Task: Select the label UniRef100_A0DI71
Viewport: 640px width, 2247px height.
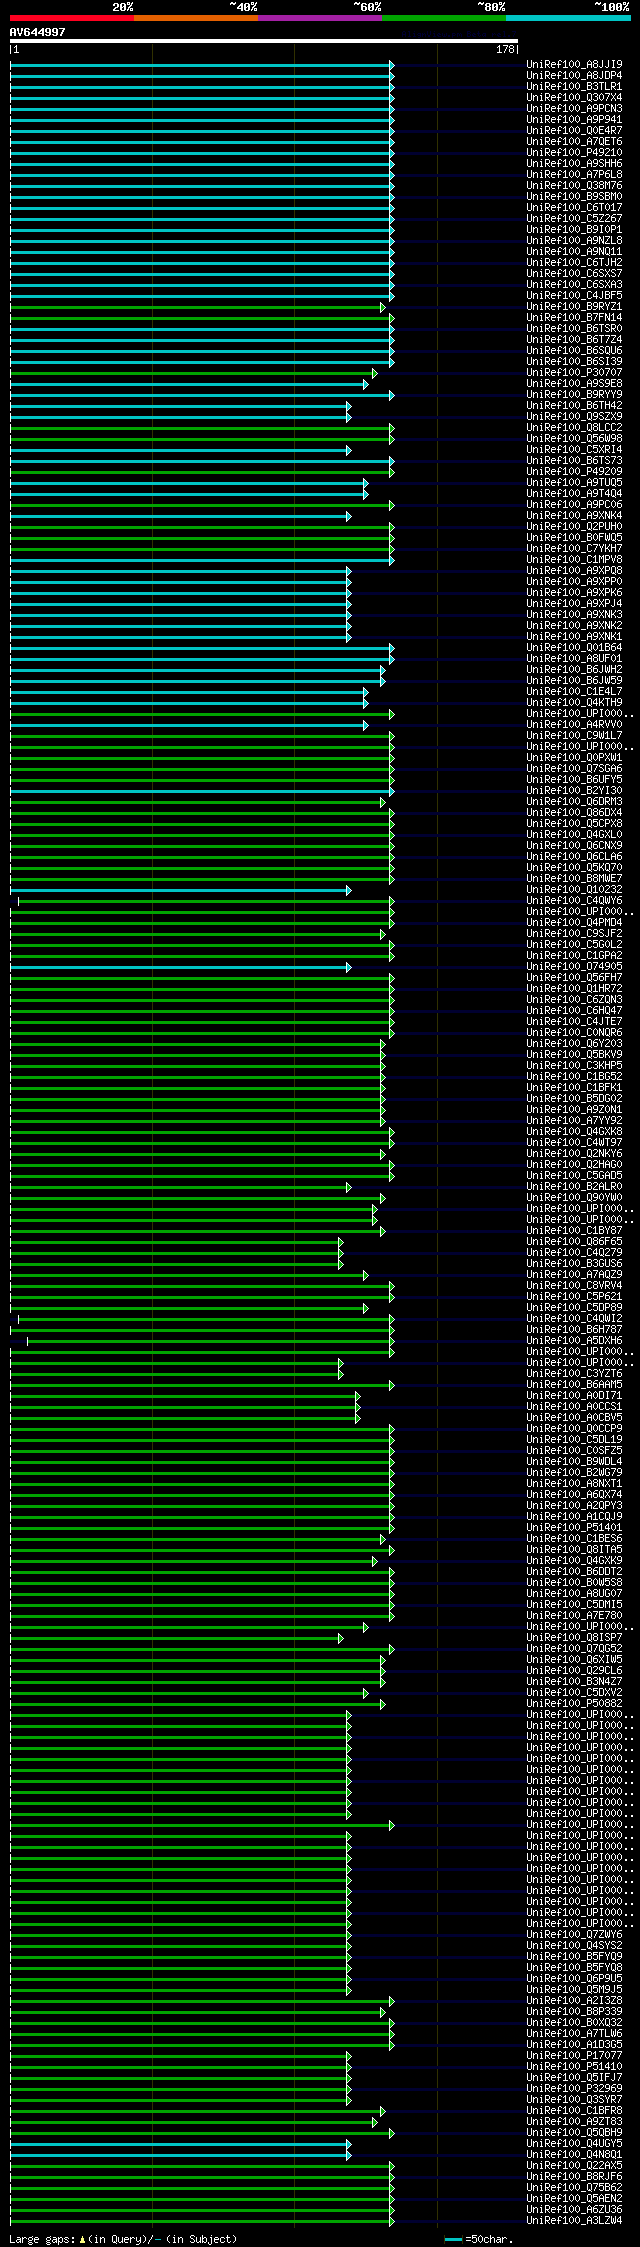Action: [574, 1396]
